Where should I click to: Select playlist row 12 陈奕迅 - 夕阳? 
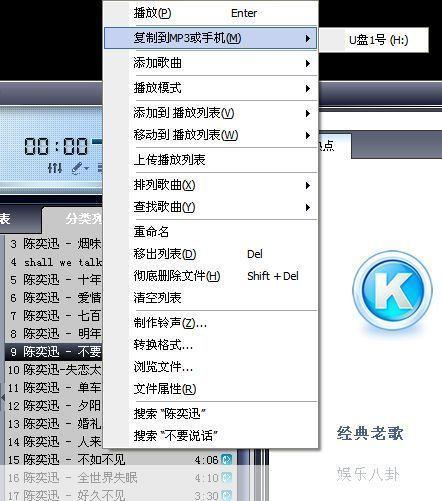pos(53,406)
